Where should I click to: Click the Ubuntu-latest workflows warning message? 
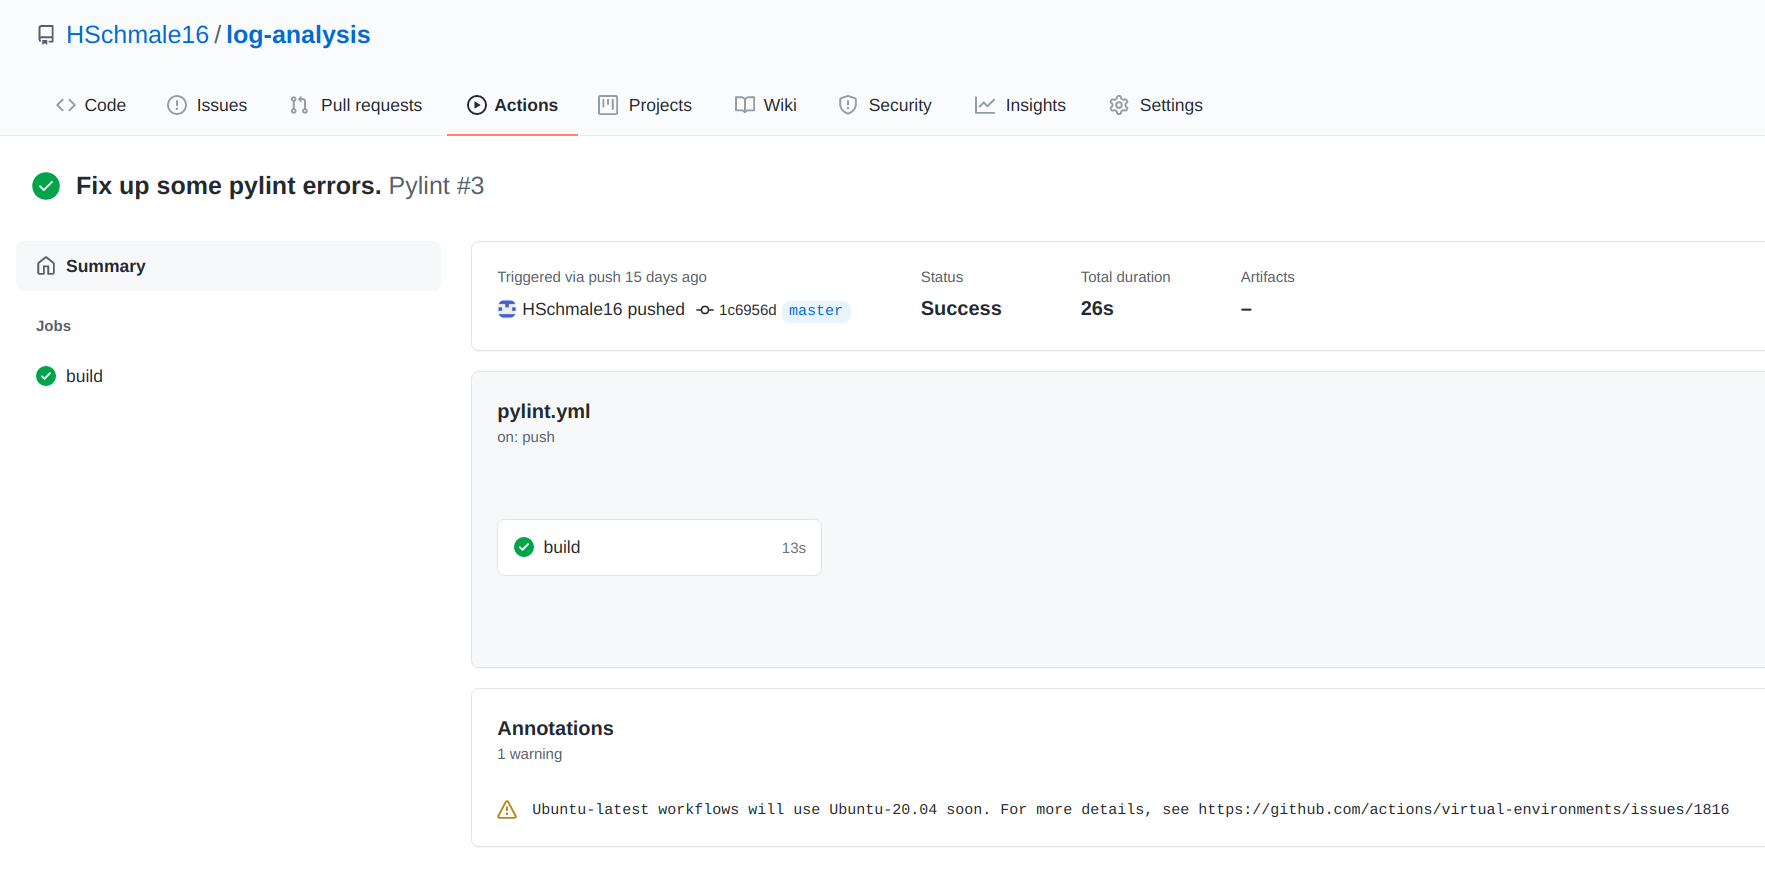[1130, 810]
